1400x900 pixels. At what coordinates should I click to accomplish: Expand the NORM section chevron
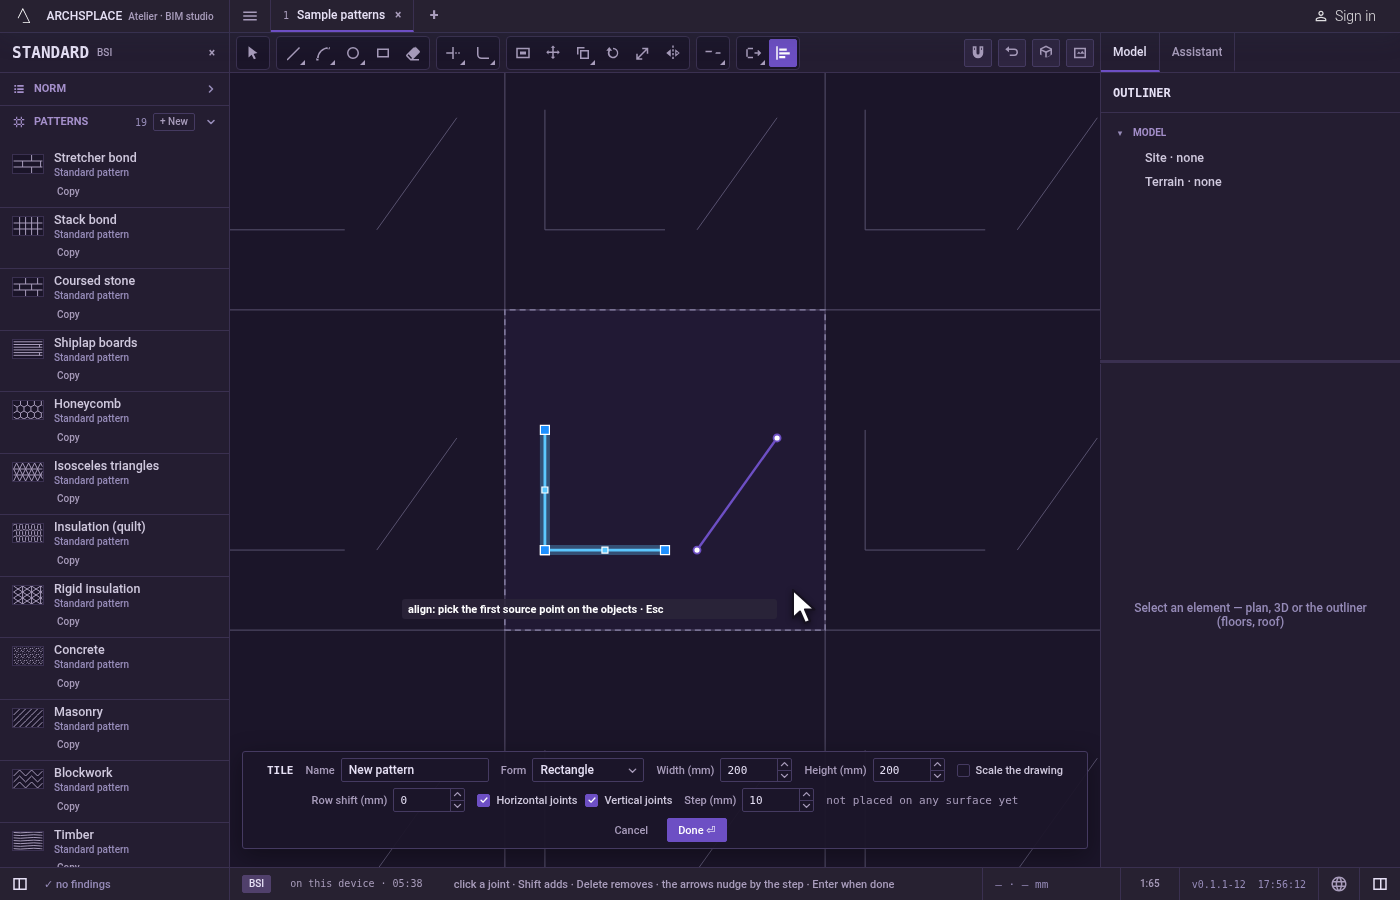pyautogui.click(x=211, y=89)
